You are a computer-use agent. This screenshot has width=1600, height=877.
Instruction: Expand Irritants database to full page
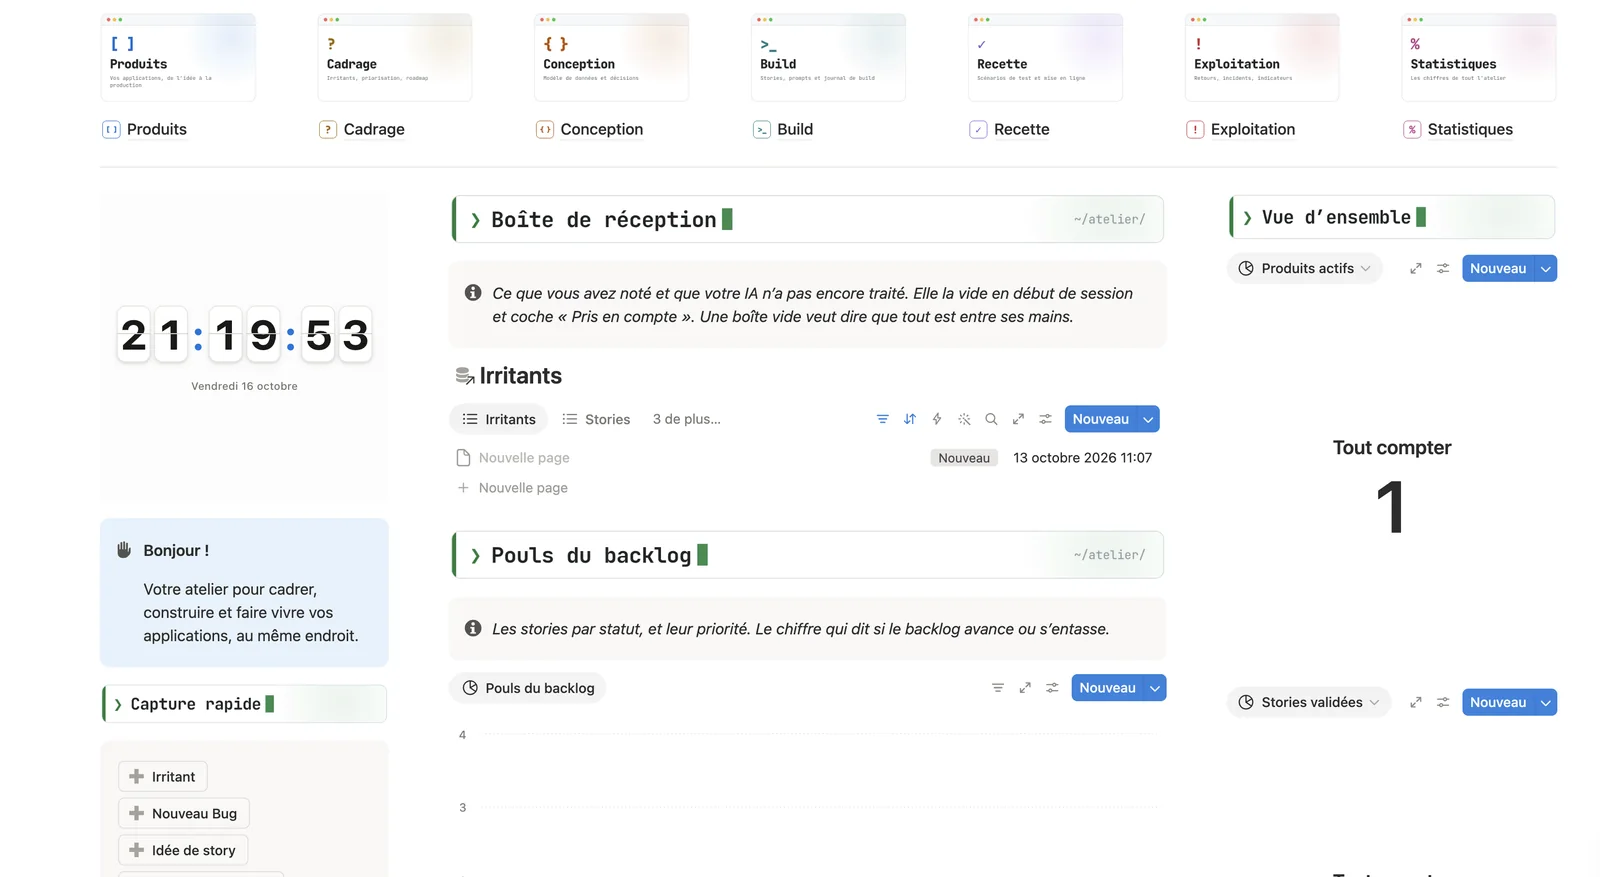[x=1018, y=419]
